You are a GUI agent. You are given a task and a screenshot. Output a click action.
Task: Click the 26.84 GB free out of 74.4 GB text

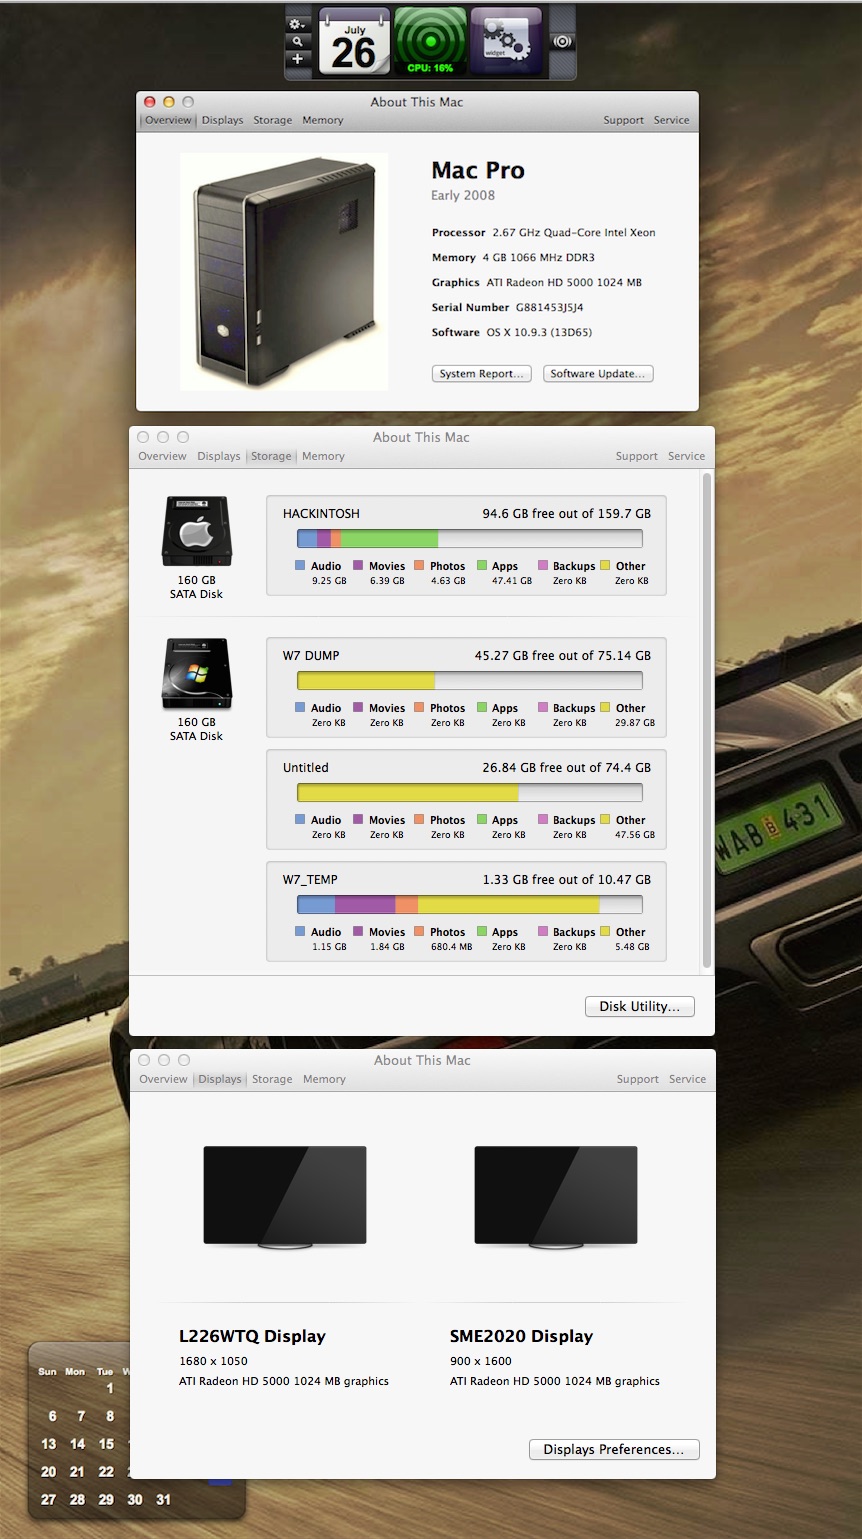(567, 767)
